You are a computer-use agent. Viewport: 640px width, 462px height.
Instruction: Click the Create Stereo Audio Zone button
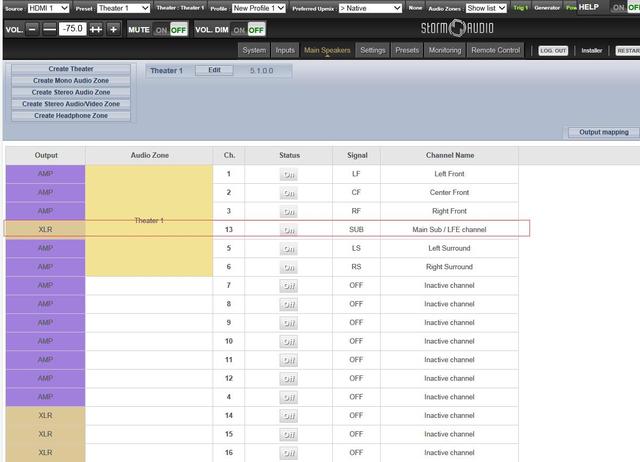pyautogui.click(x=71, y=92)
